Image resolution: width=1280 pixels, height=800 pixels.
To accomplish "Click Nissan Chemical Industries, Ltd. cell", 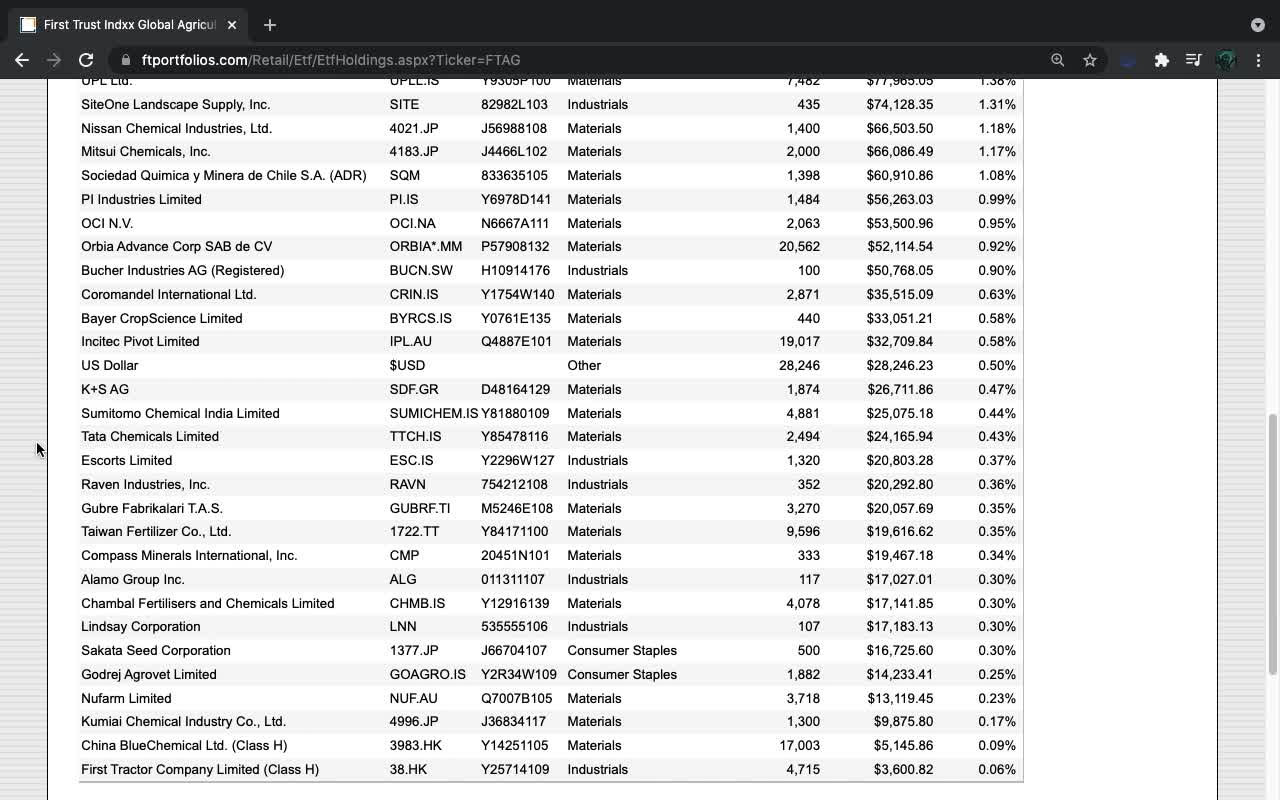I will pos(177,128).
